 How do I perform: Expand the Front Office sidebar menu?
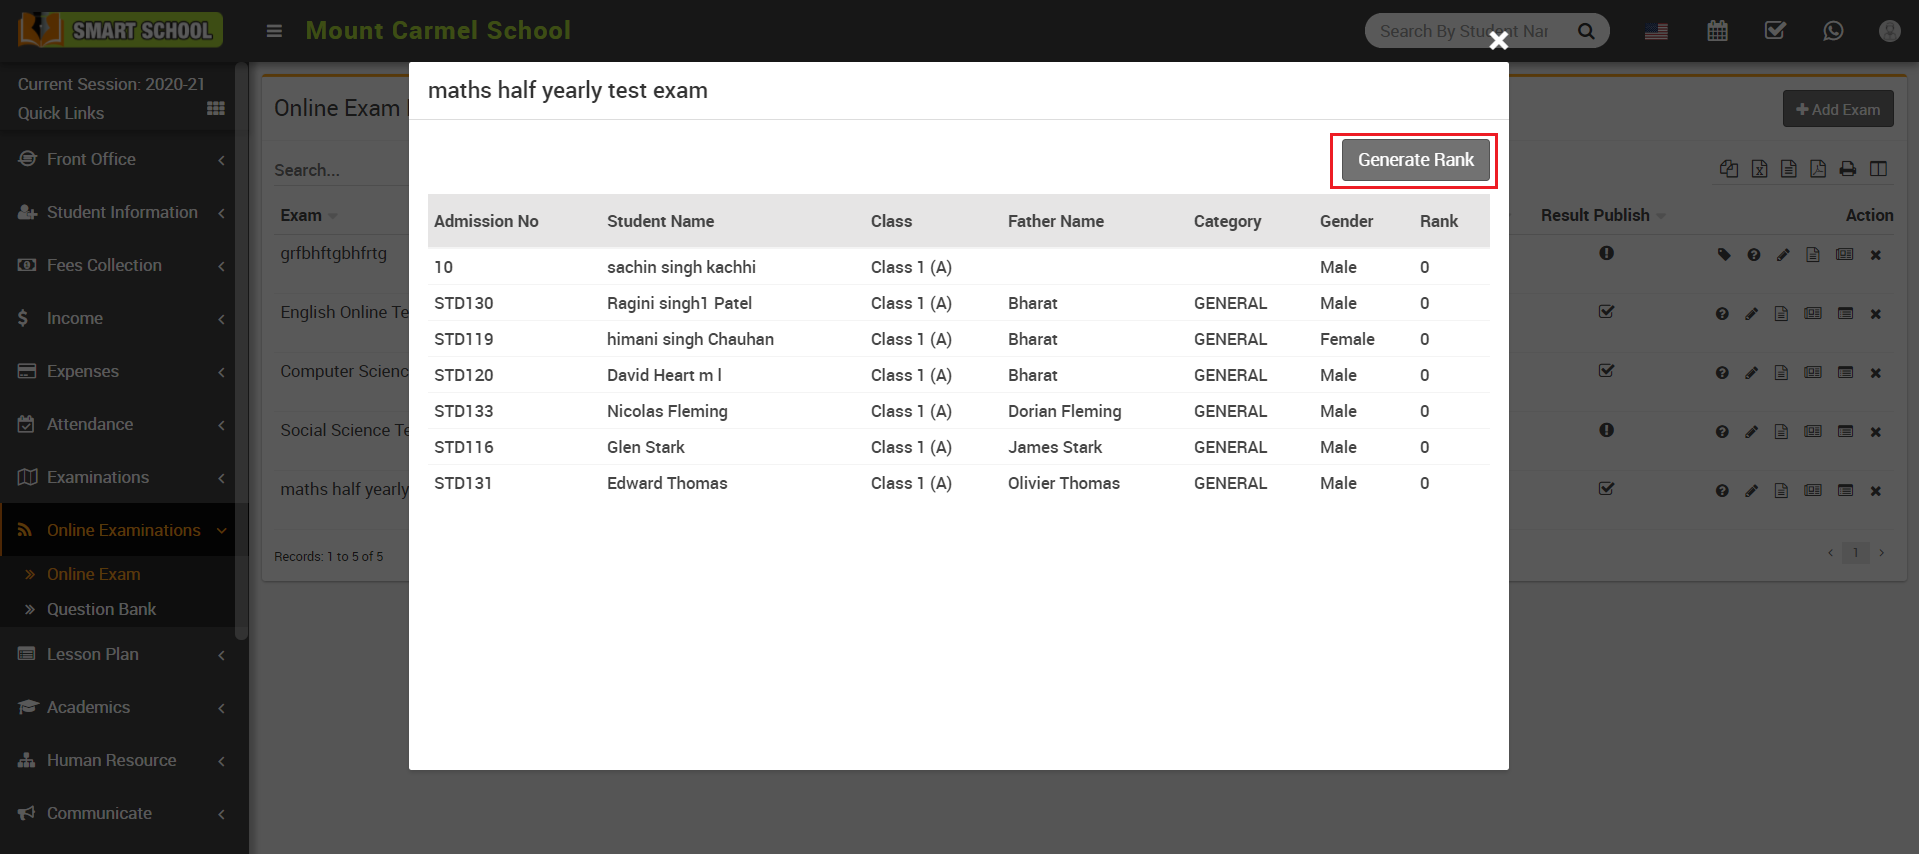(120, 159)
